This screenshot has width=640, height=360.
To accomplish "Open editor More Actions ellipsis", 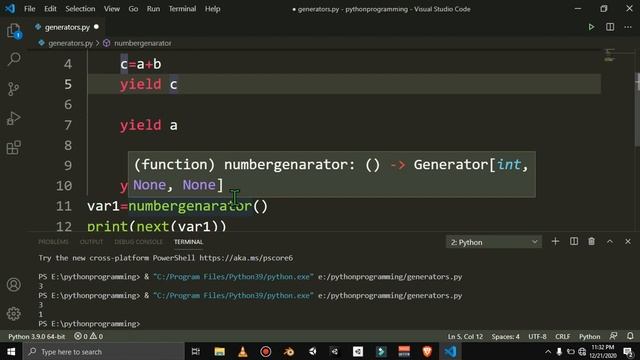I will (x=628, y=27).
